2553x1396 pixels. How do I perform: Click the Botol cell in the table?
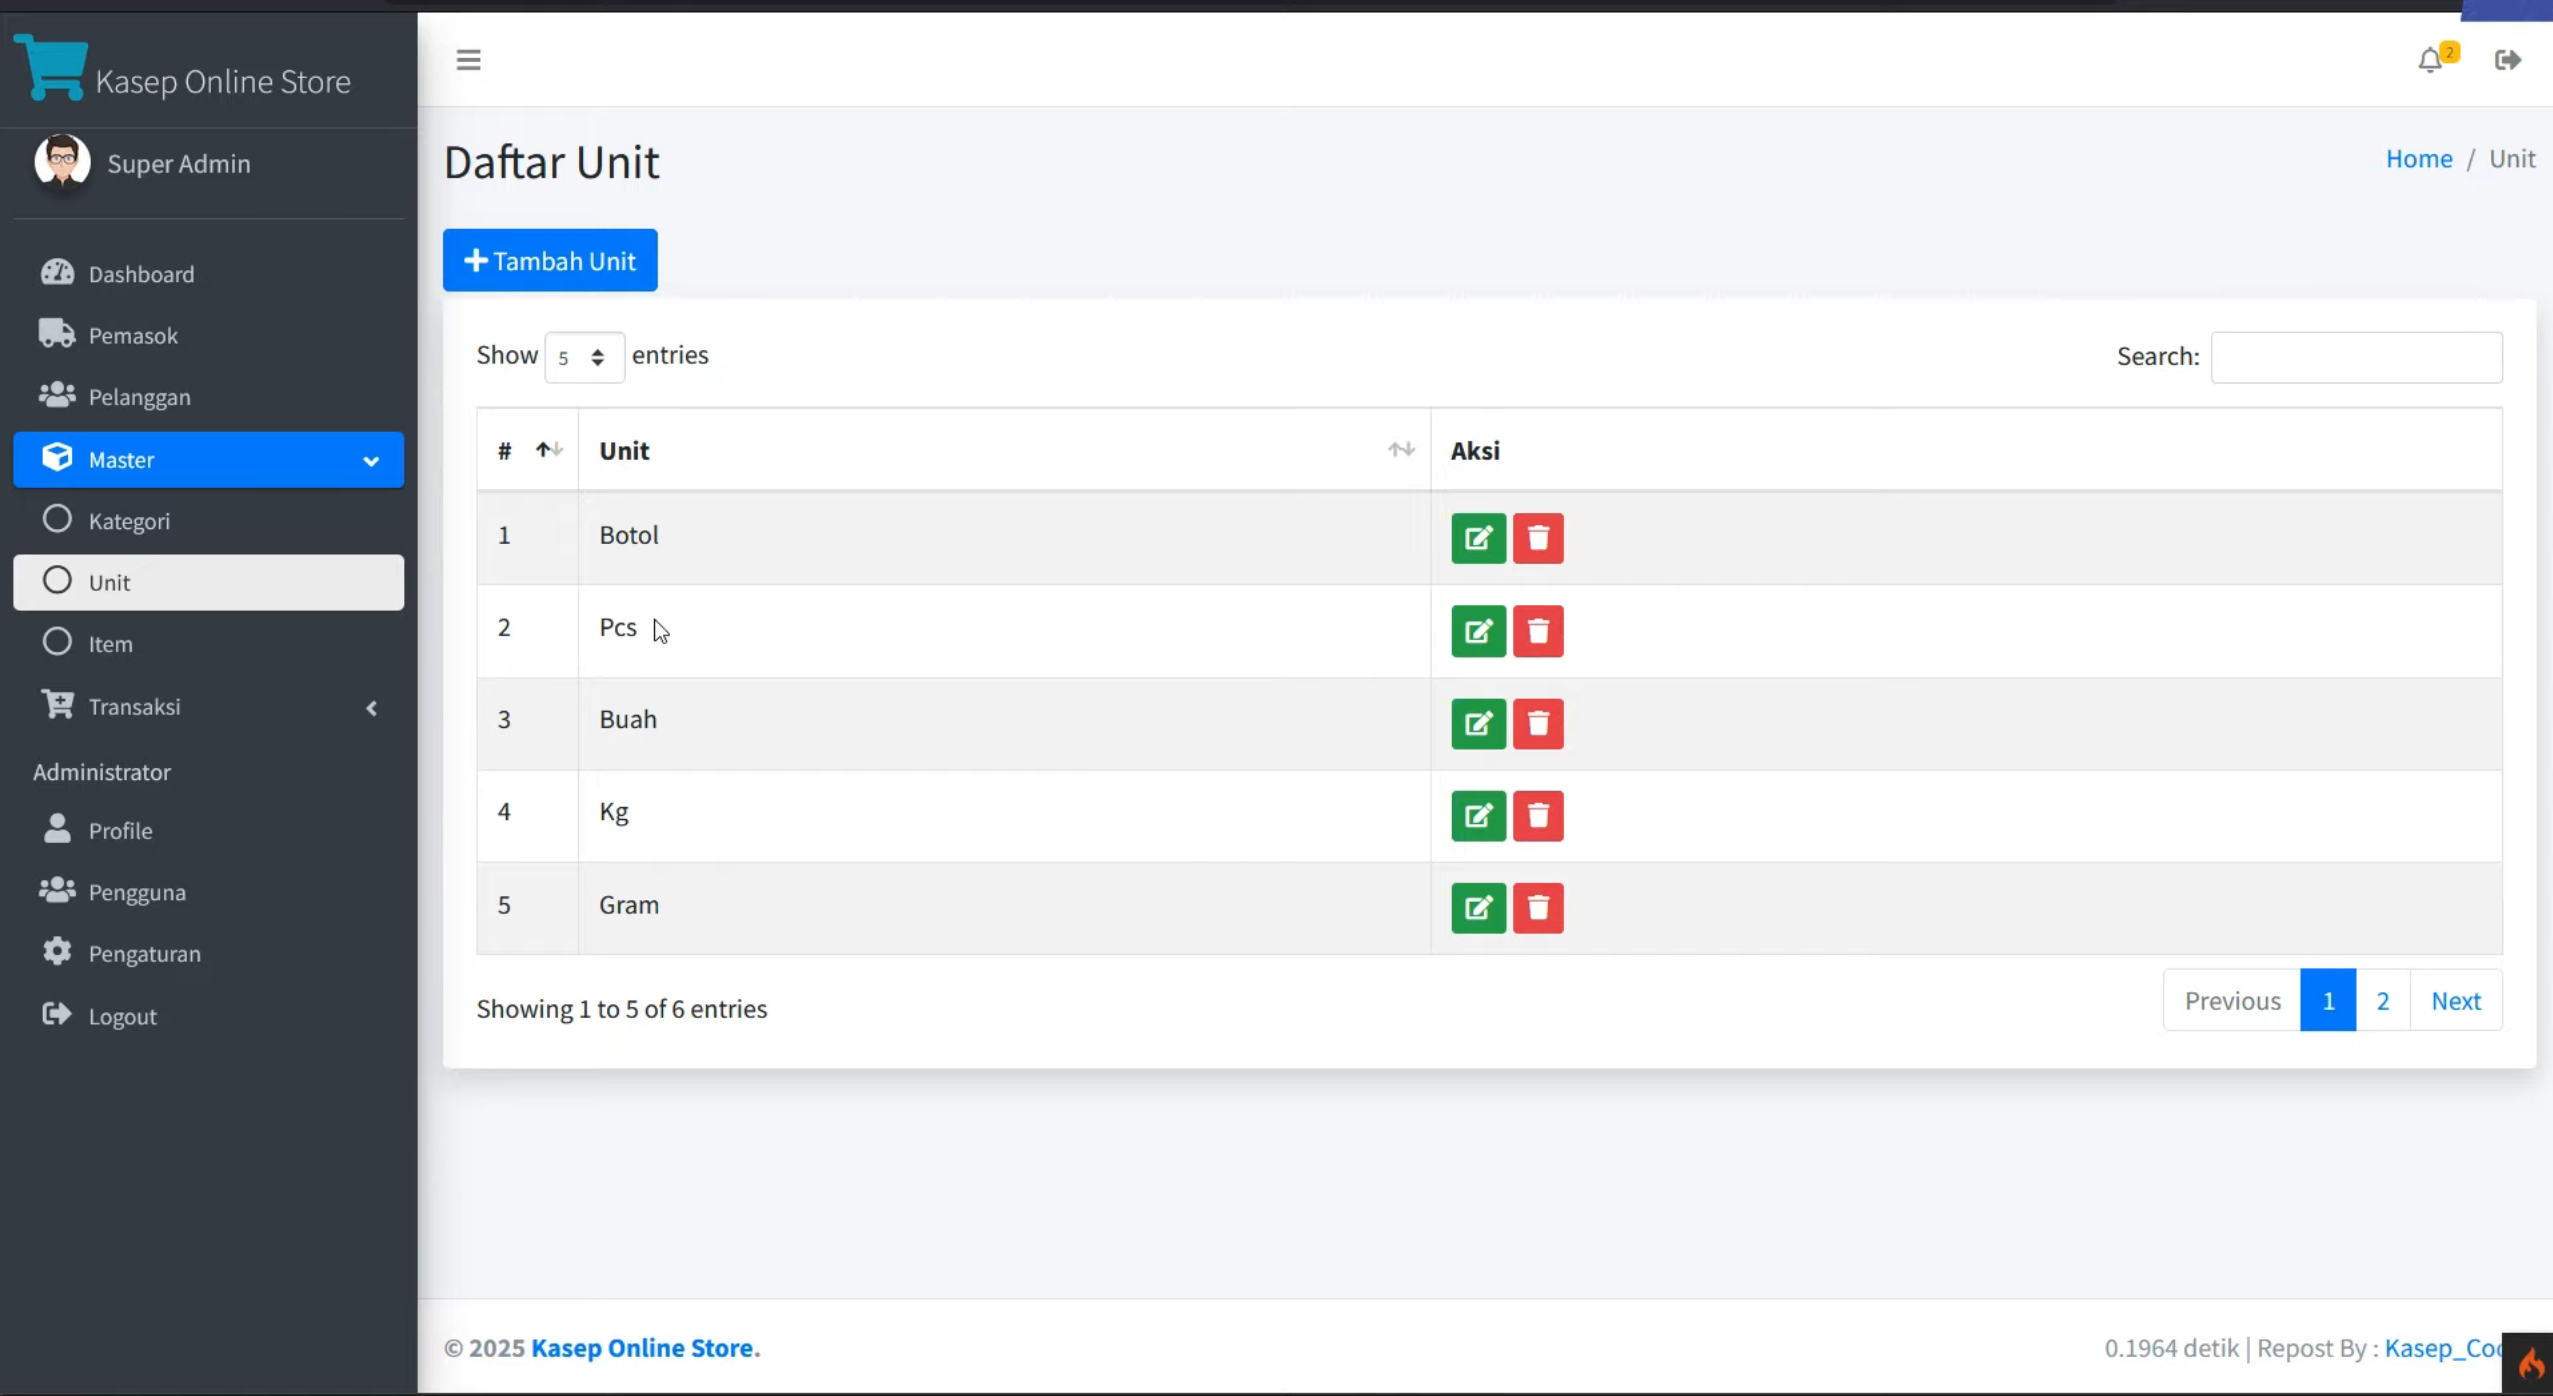coord(1004,538)
